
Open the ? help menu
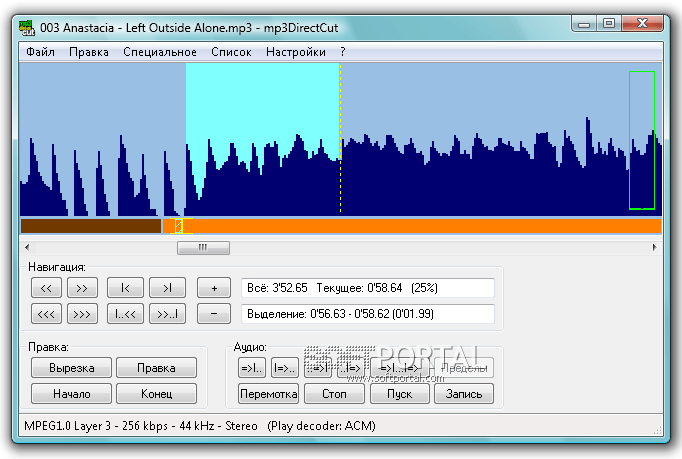point(343,52)
